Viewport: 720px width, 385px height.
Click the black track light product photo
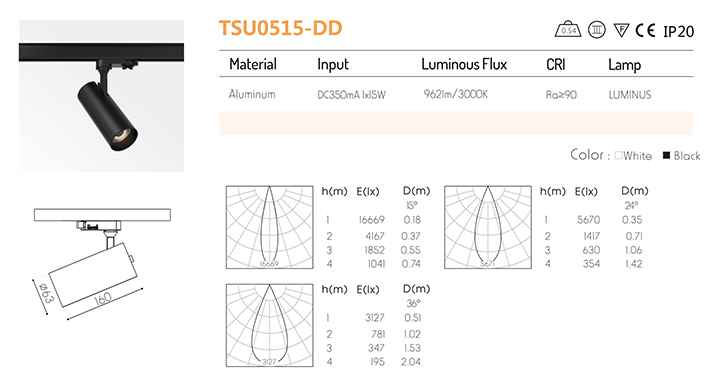click(x=101, y=96)
